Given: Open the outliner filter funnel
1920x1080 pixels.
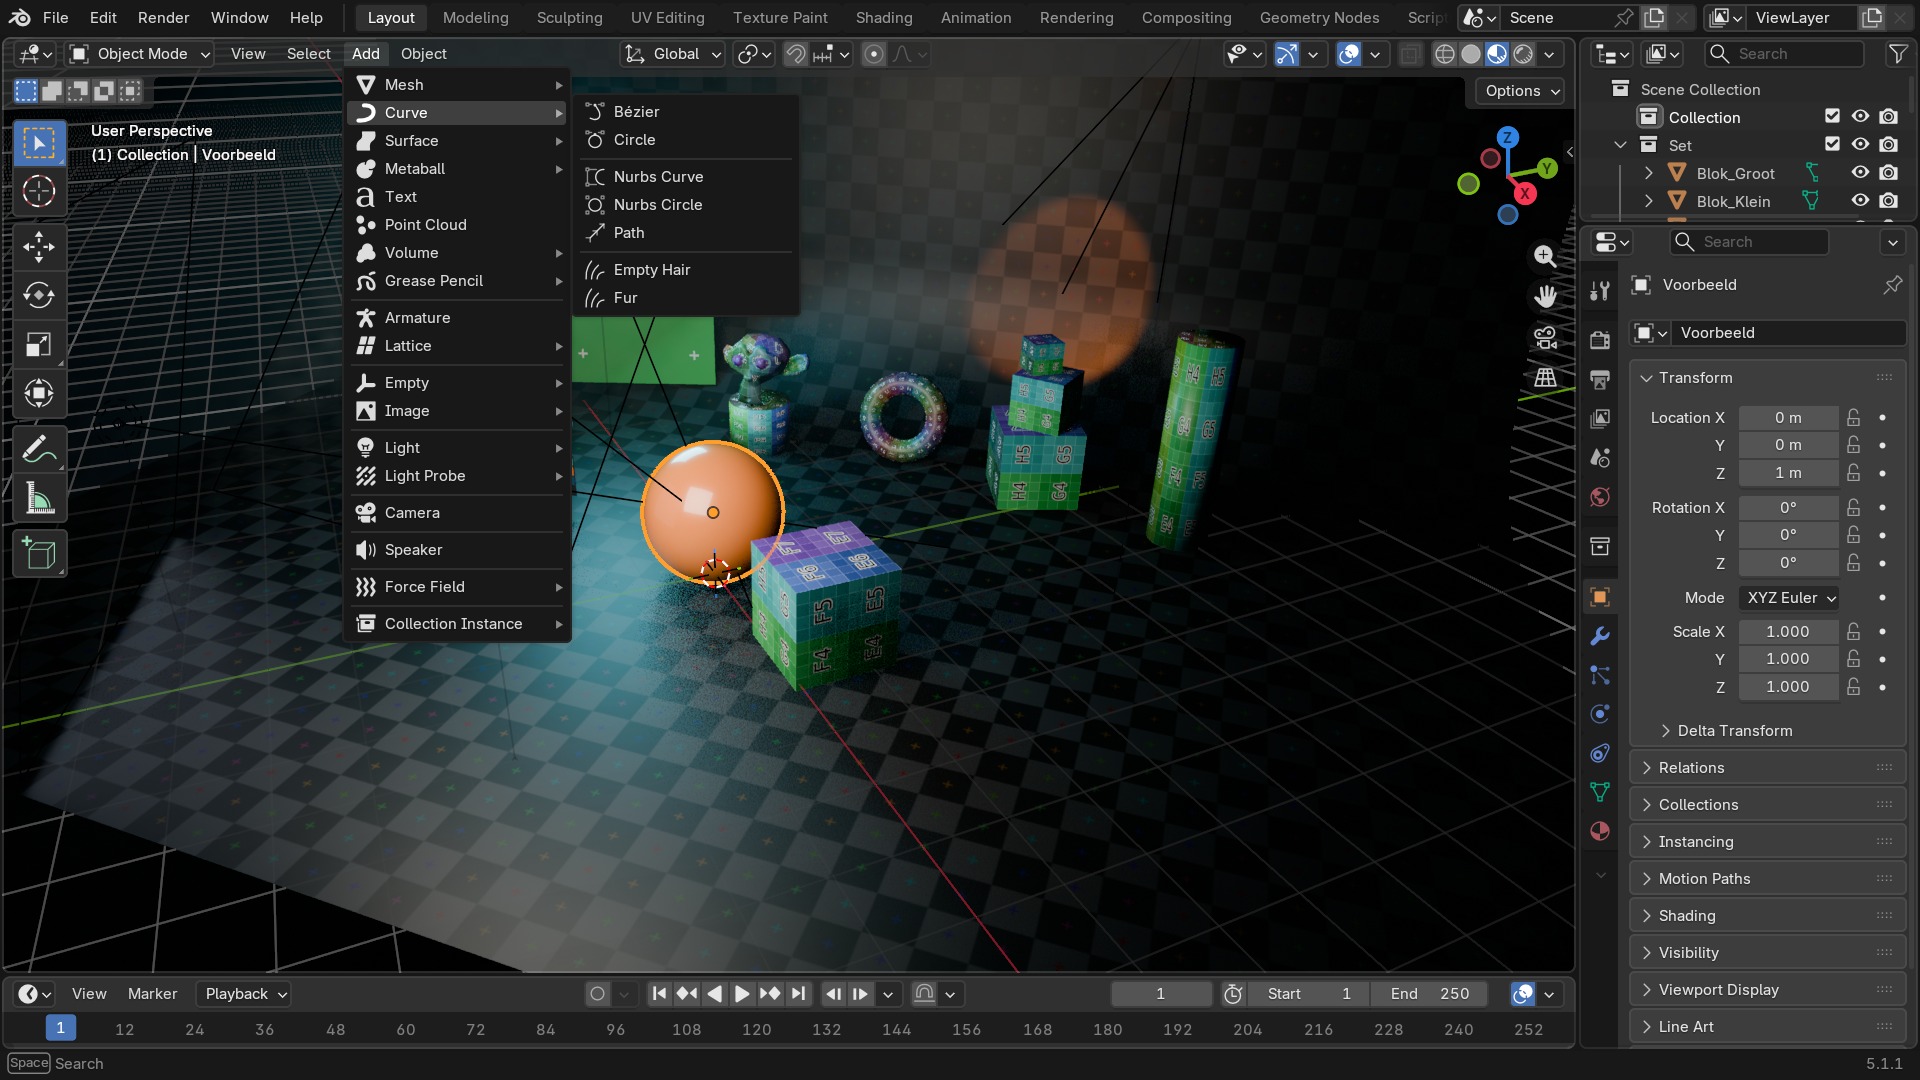Looking at the screenshot, I should pos(1897,54).
